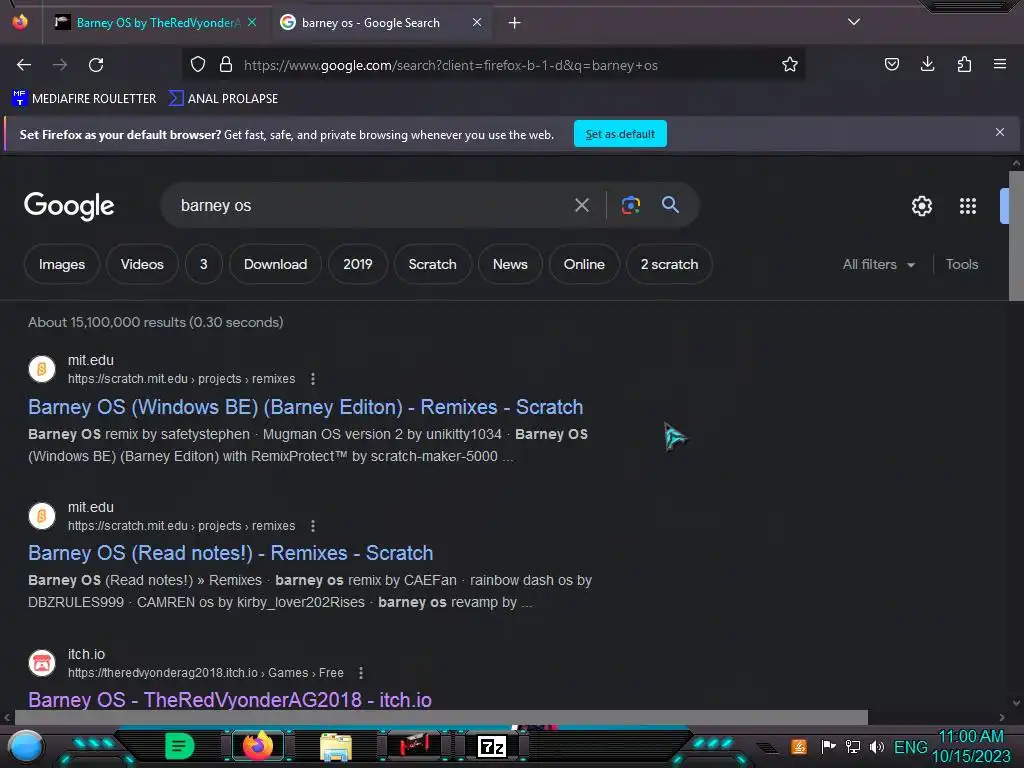Go back to the previous page
Screen dimensions: 1024x768
24,65
